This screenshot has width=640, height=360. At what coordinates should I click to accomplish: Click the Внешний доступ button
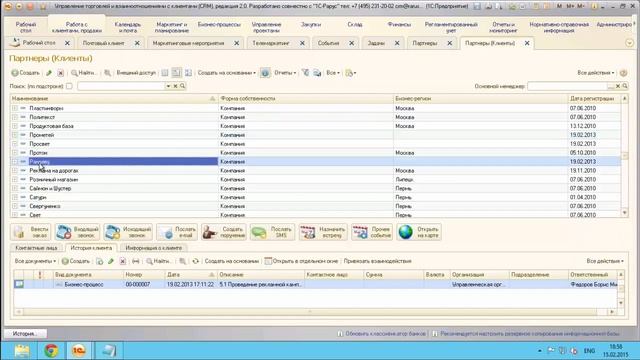[136, 73]
